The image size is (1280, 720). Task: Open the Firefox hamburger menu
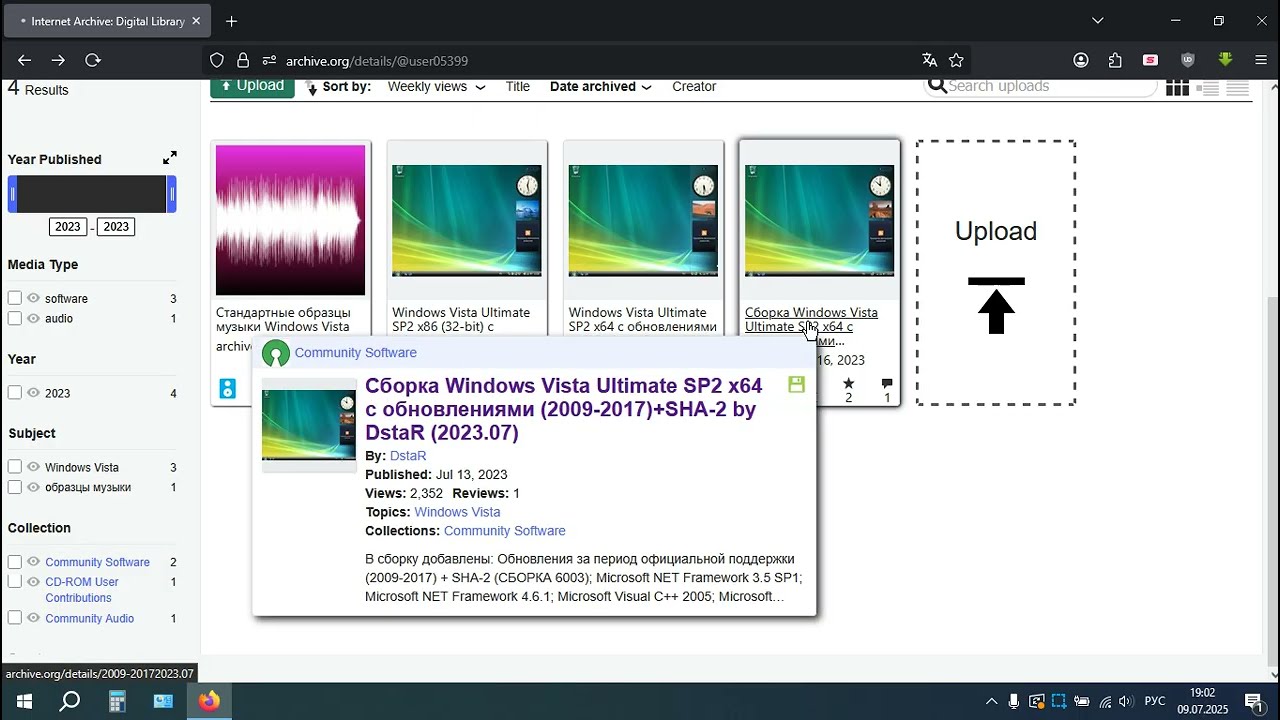[1262, 60]
